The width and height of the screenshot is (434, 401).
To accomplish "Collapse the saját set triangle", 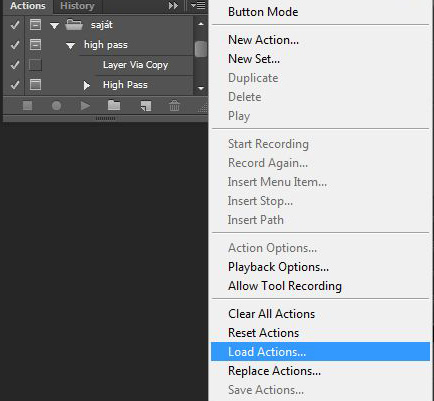I will click(54, 26).
